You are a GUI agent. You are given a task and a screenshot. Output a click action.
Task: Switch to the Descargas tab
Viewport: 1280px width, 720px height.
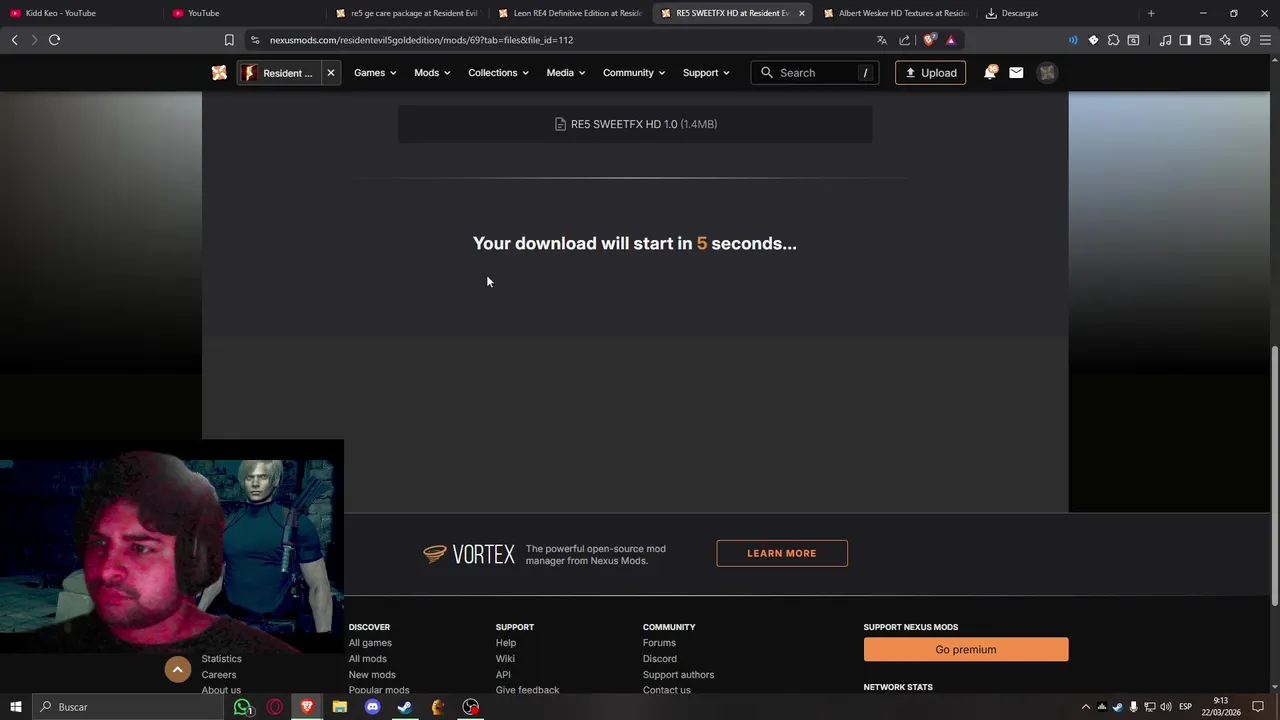point(1057,13)
